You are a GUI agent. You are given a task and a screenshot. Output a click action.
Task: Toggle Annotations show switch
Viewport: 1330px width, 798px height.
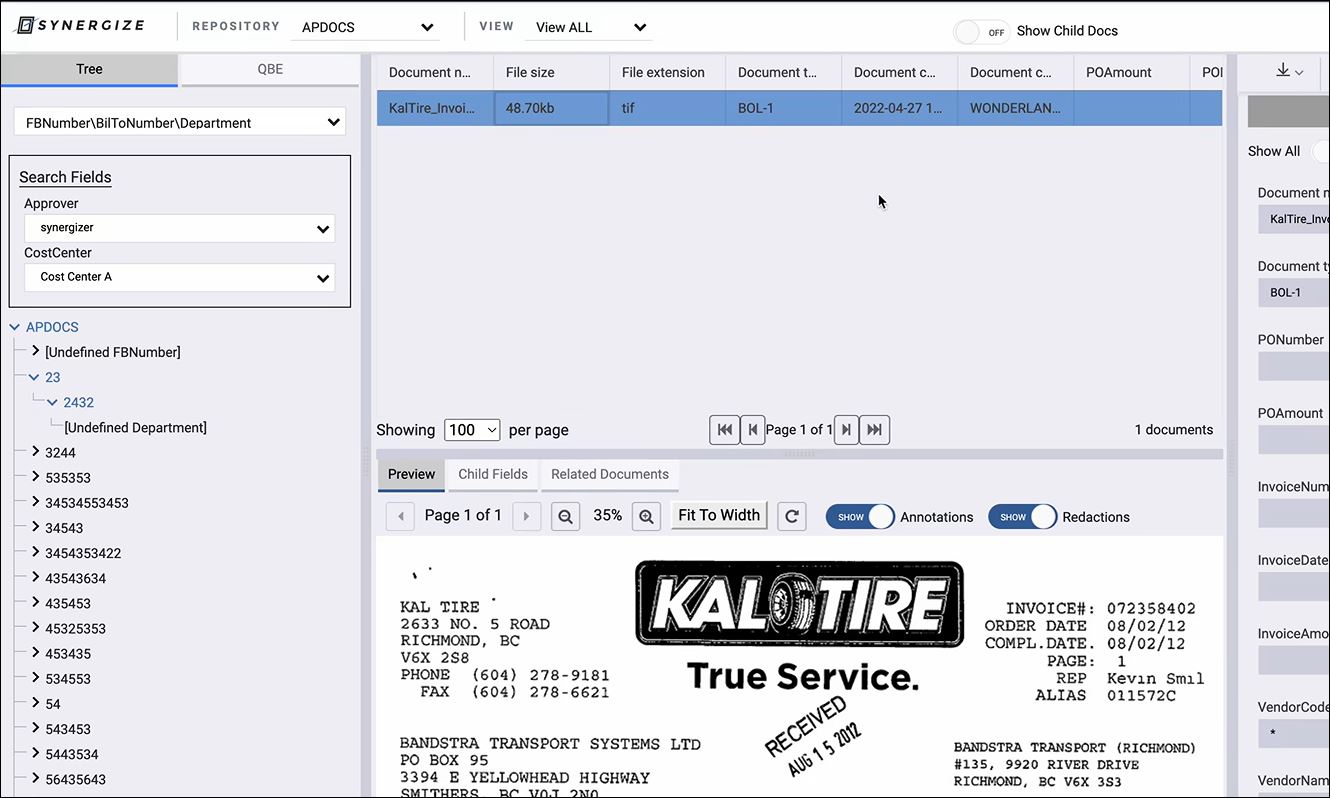(x=860, y=517)
